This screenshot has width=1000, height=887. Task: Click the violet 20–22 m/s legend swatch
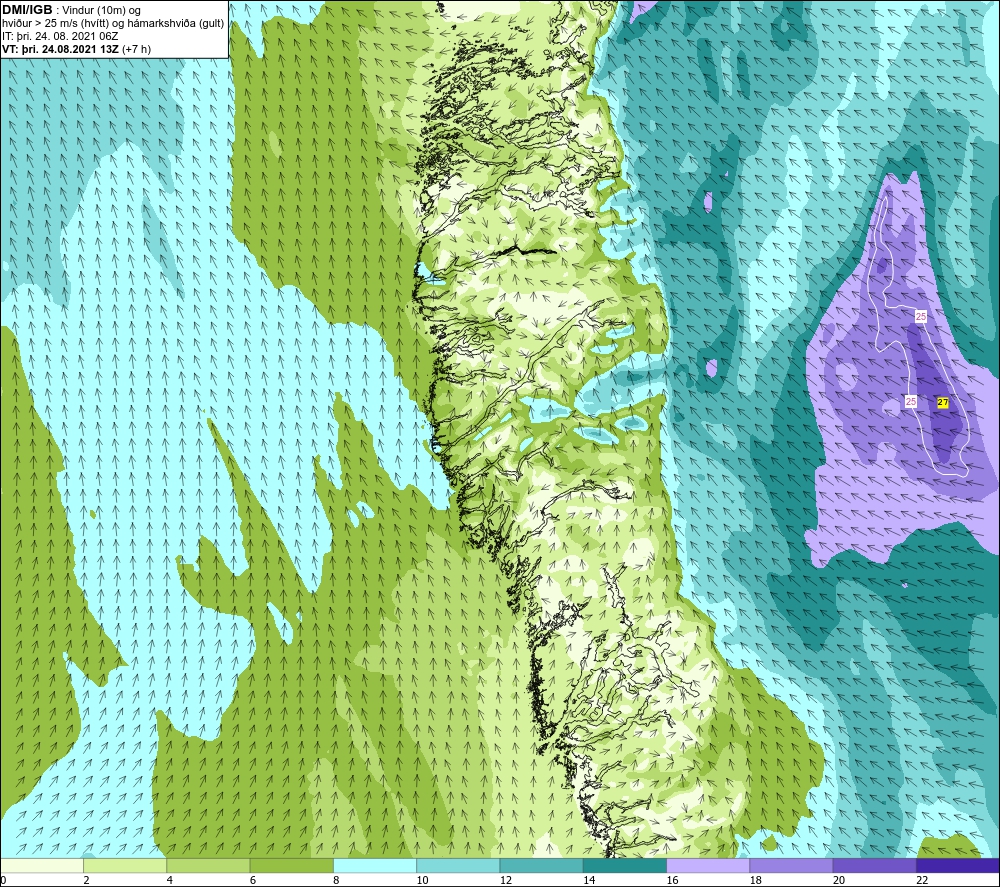click(x=874, y=865)
